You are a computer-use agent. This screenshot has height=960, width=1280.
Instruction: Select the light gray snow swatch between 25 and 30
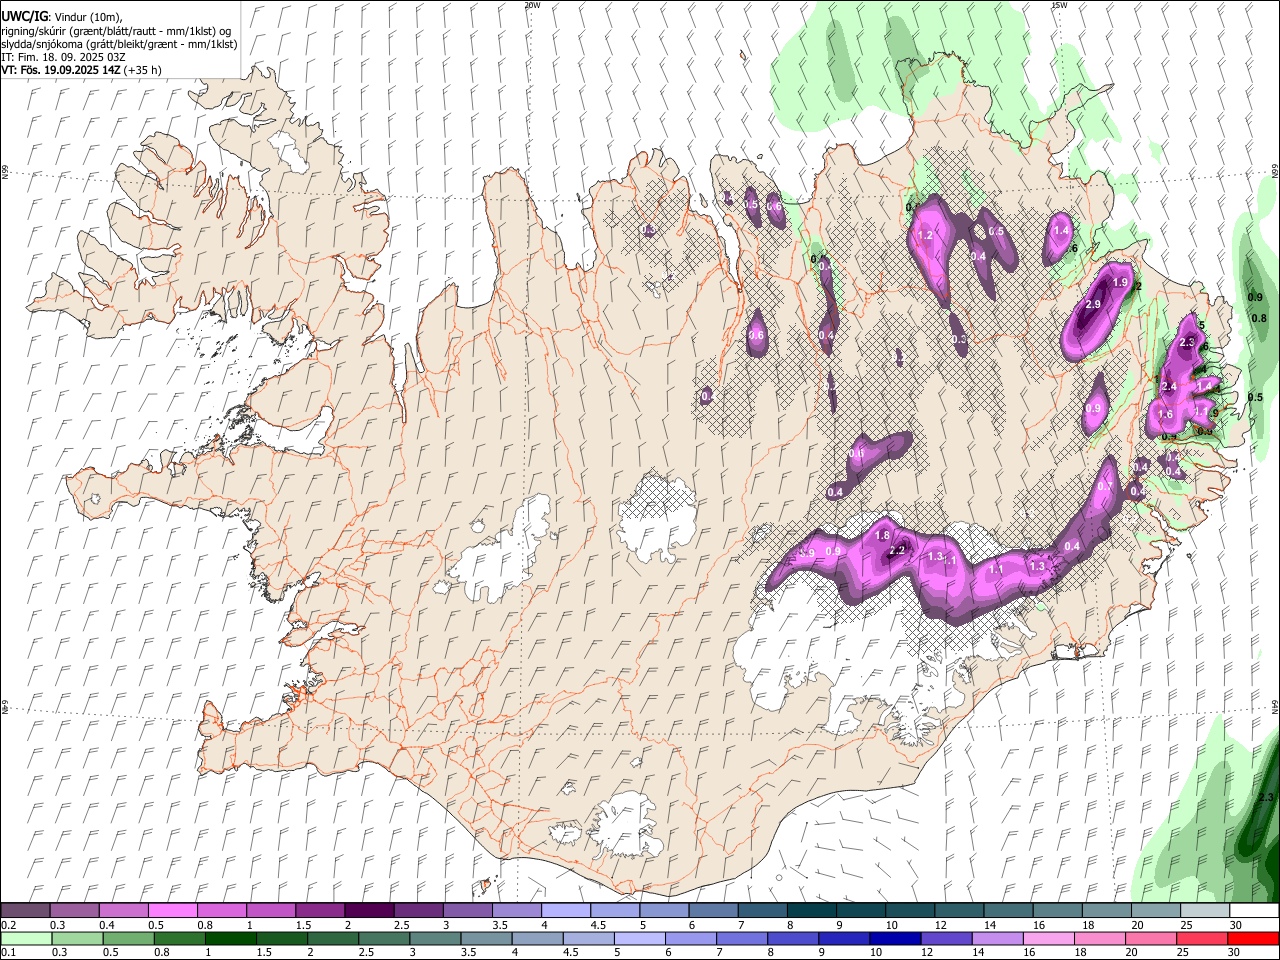[x=1205, y=911]
